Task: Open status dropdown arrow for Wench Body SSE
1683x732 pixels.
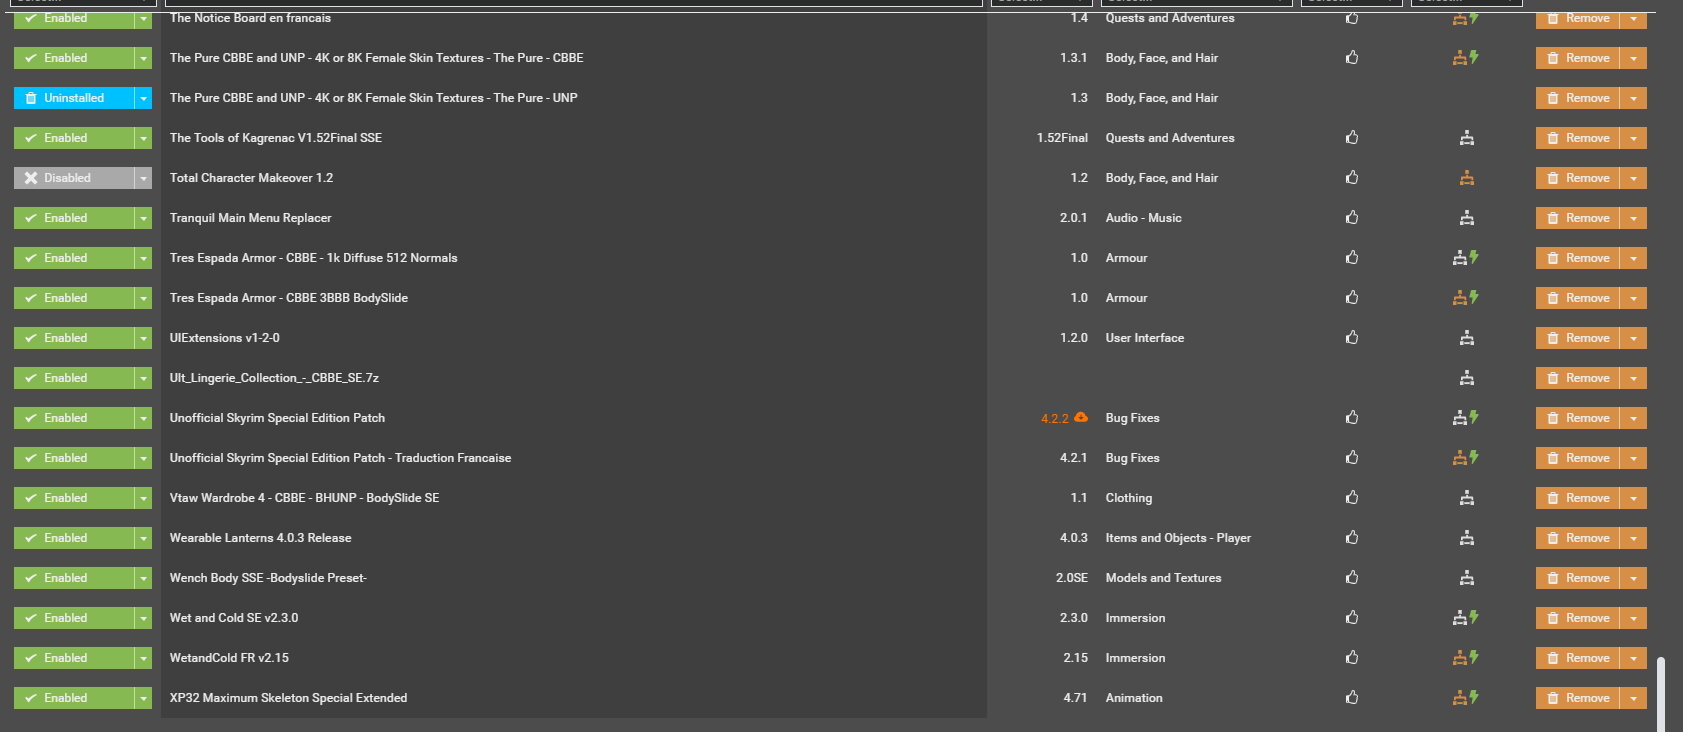Action: coord(143,578)
